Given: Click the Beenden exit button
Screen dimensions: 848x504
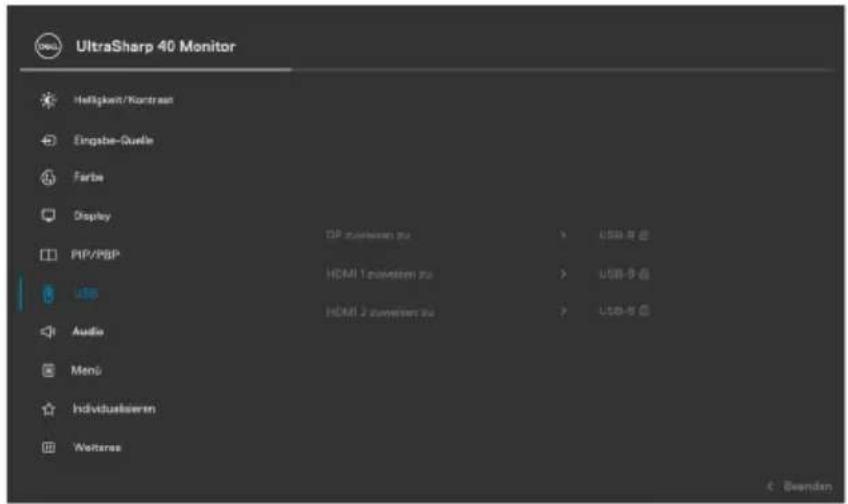Looking at the screenshot, I should (x=799, y=486).
